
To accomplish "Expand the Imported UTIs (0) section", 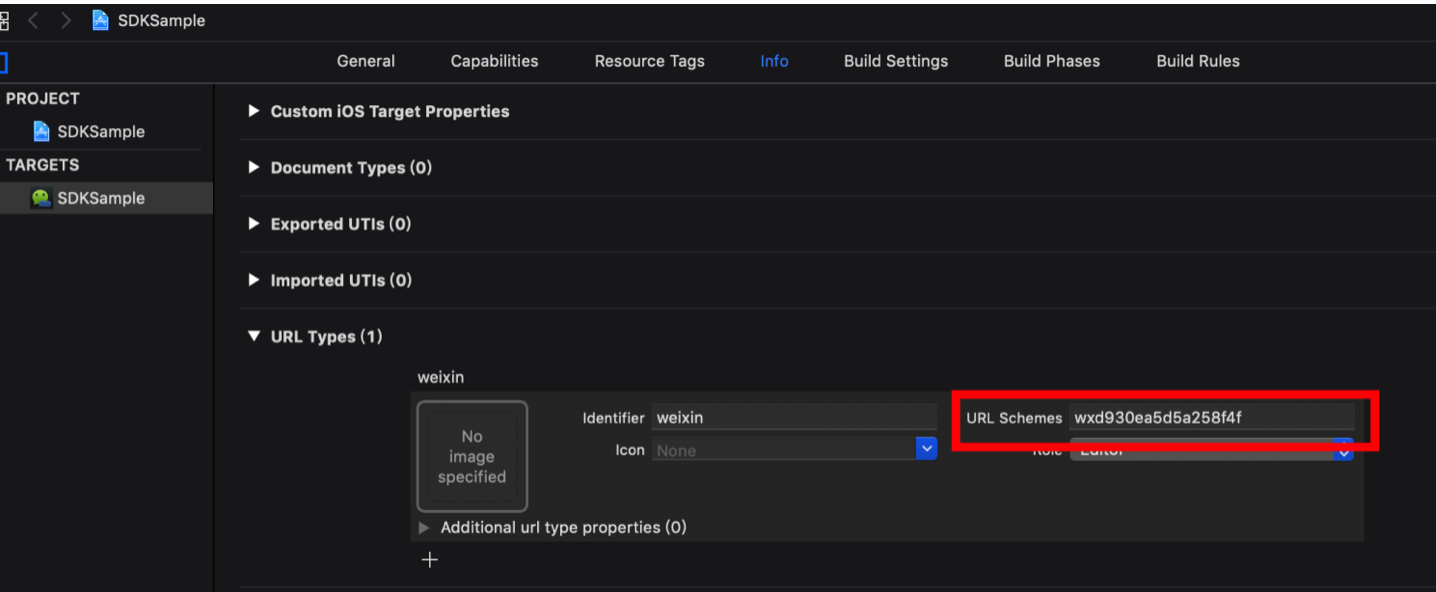I will [254, 280].
